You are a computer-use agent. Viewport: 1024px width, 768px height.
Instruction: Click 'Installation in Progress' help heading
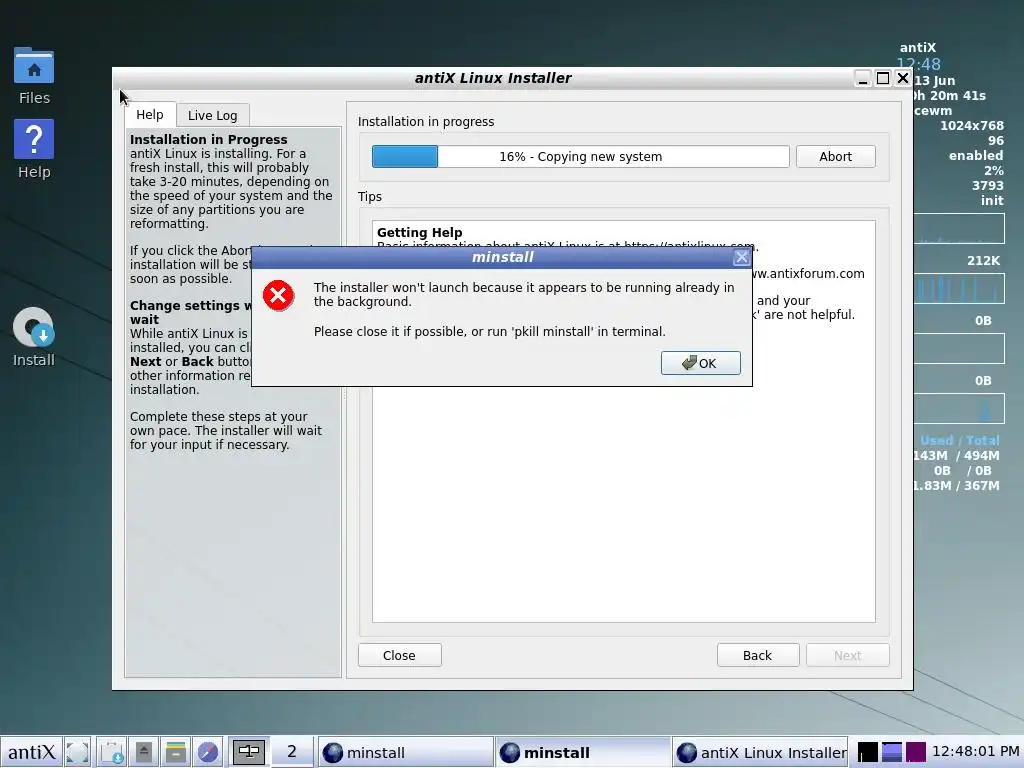click(208, 139)
